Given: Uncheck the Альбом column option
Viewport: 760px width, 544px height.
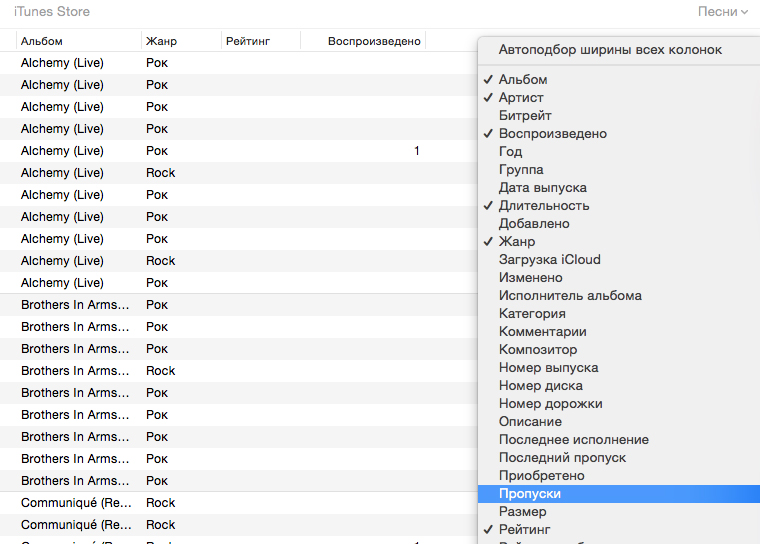Looking at the screenshot, I should pyautogui.click(x=619, y=80).
